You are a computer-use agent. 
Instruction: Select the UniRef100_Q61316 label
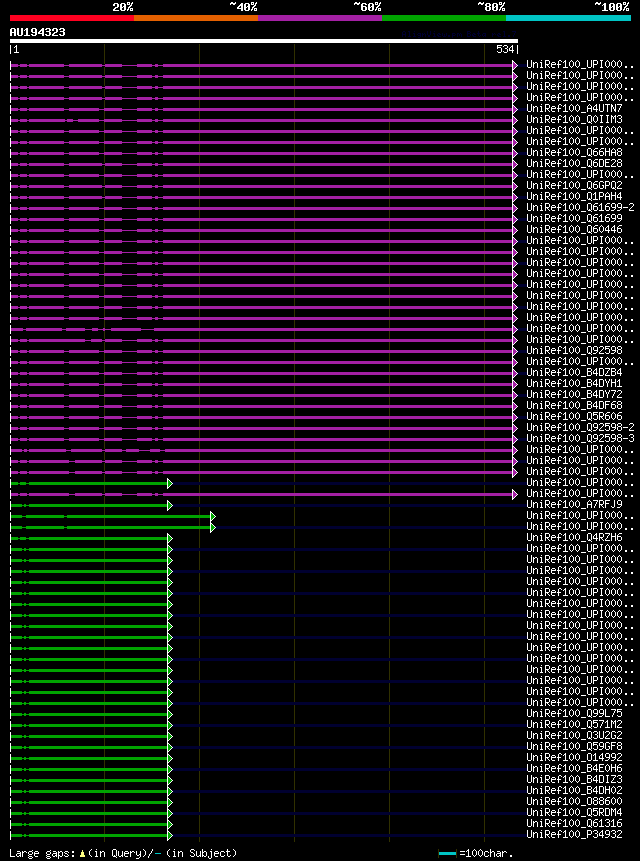pos(574,824)
